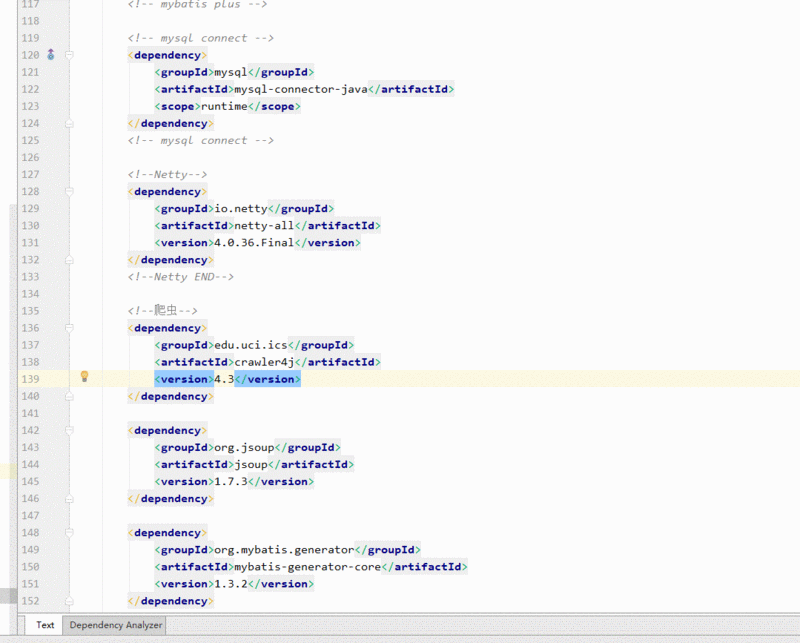Toggle the fold marker at line 146
Screen dimensions: 800x643
69,499
